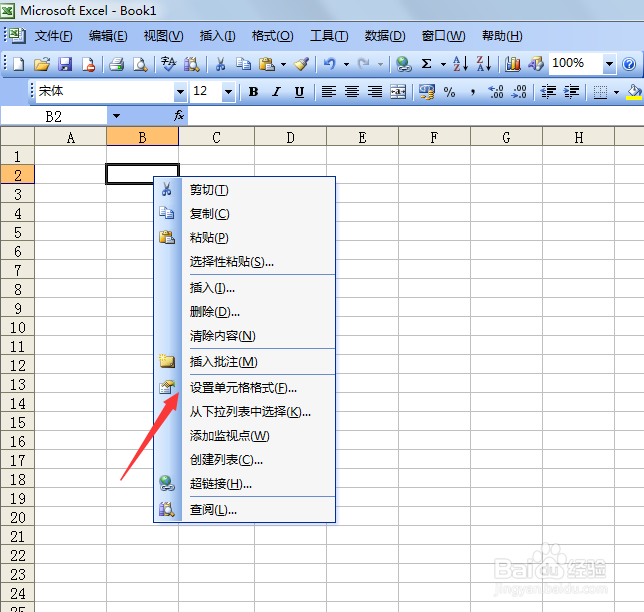Viewport: 644px width, 612px height.
Task: Expand the Borders dropdown arrow
Action: (616, 92)
